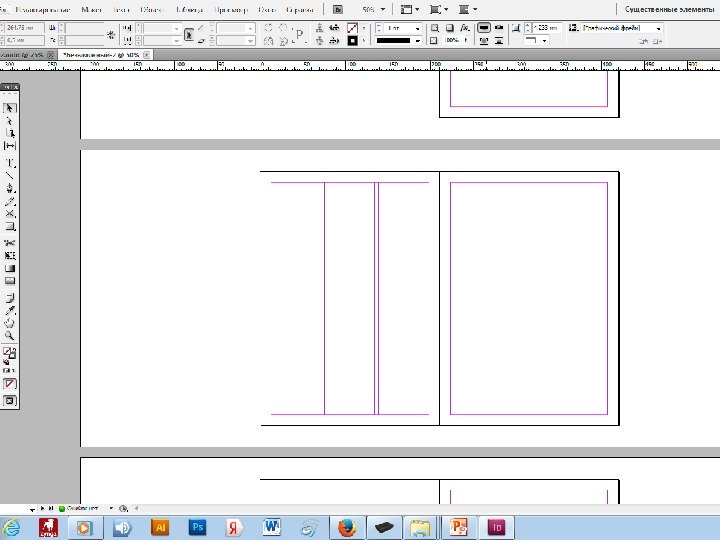720x540 pixels.
Task: Select the Gradient Feather tool
Action: (10, 281)
